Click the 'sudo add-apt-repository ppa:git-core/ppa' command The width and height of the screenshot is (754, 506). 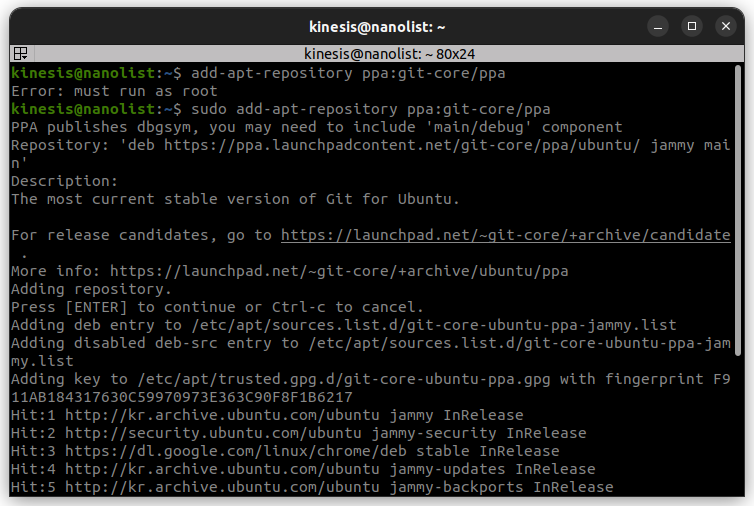(x=371, y=109)
